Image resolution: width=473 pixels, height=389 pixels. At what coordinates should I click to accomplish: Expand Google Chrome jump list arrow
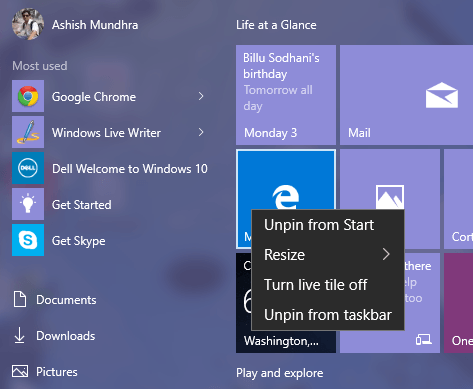[x=201, y=96]
